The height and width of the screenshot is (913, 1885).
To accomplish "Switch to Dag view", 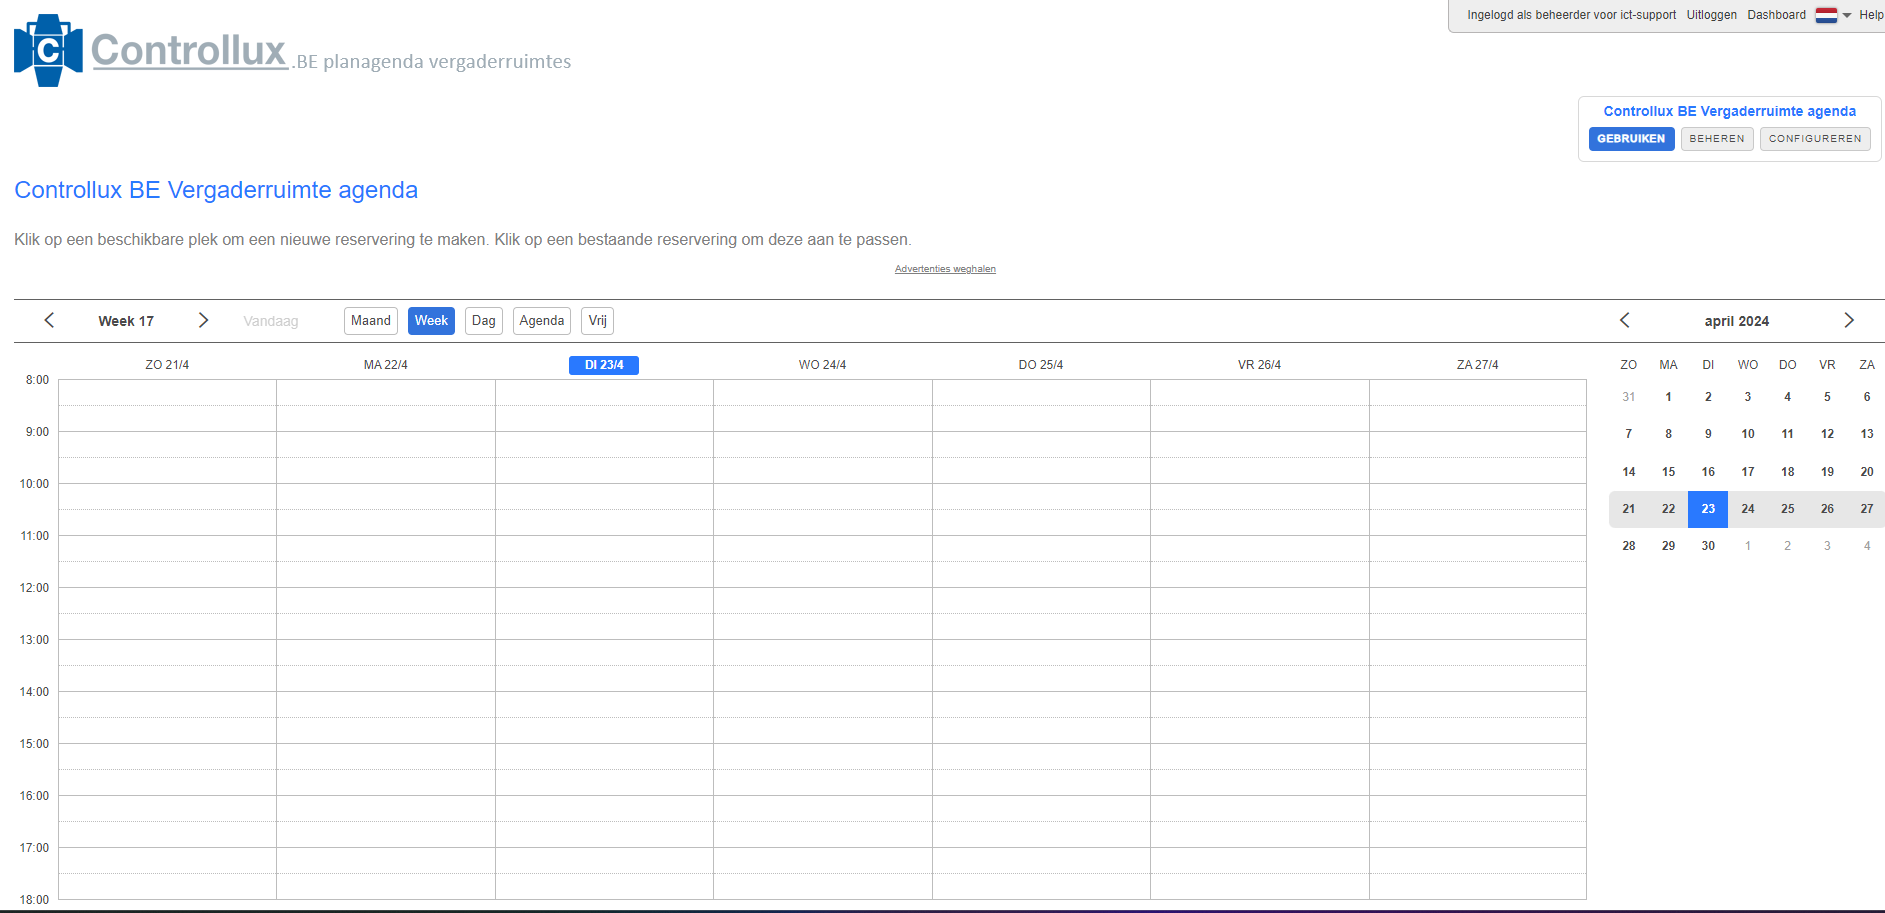I will 483,321.
